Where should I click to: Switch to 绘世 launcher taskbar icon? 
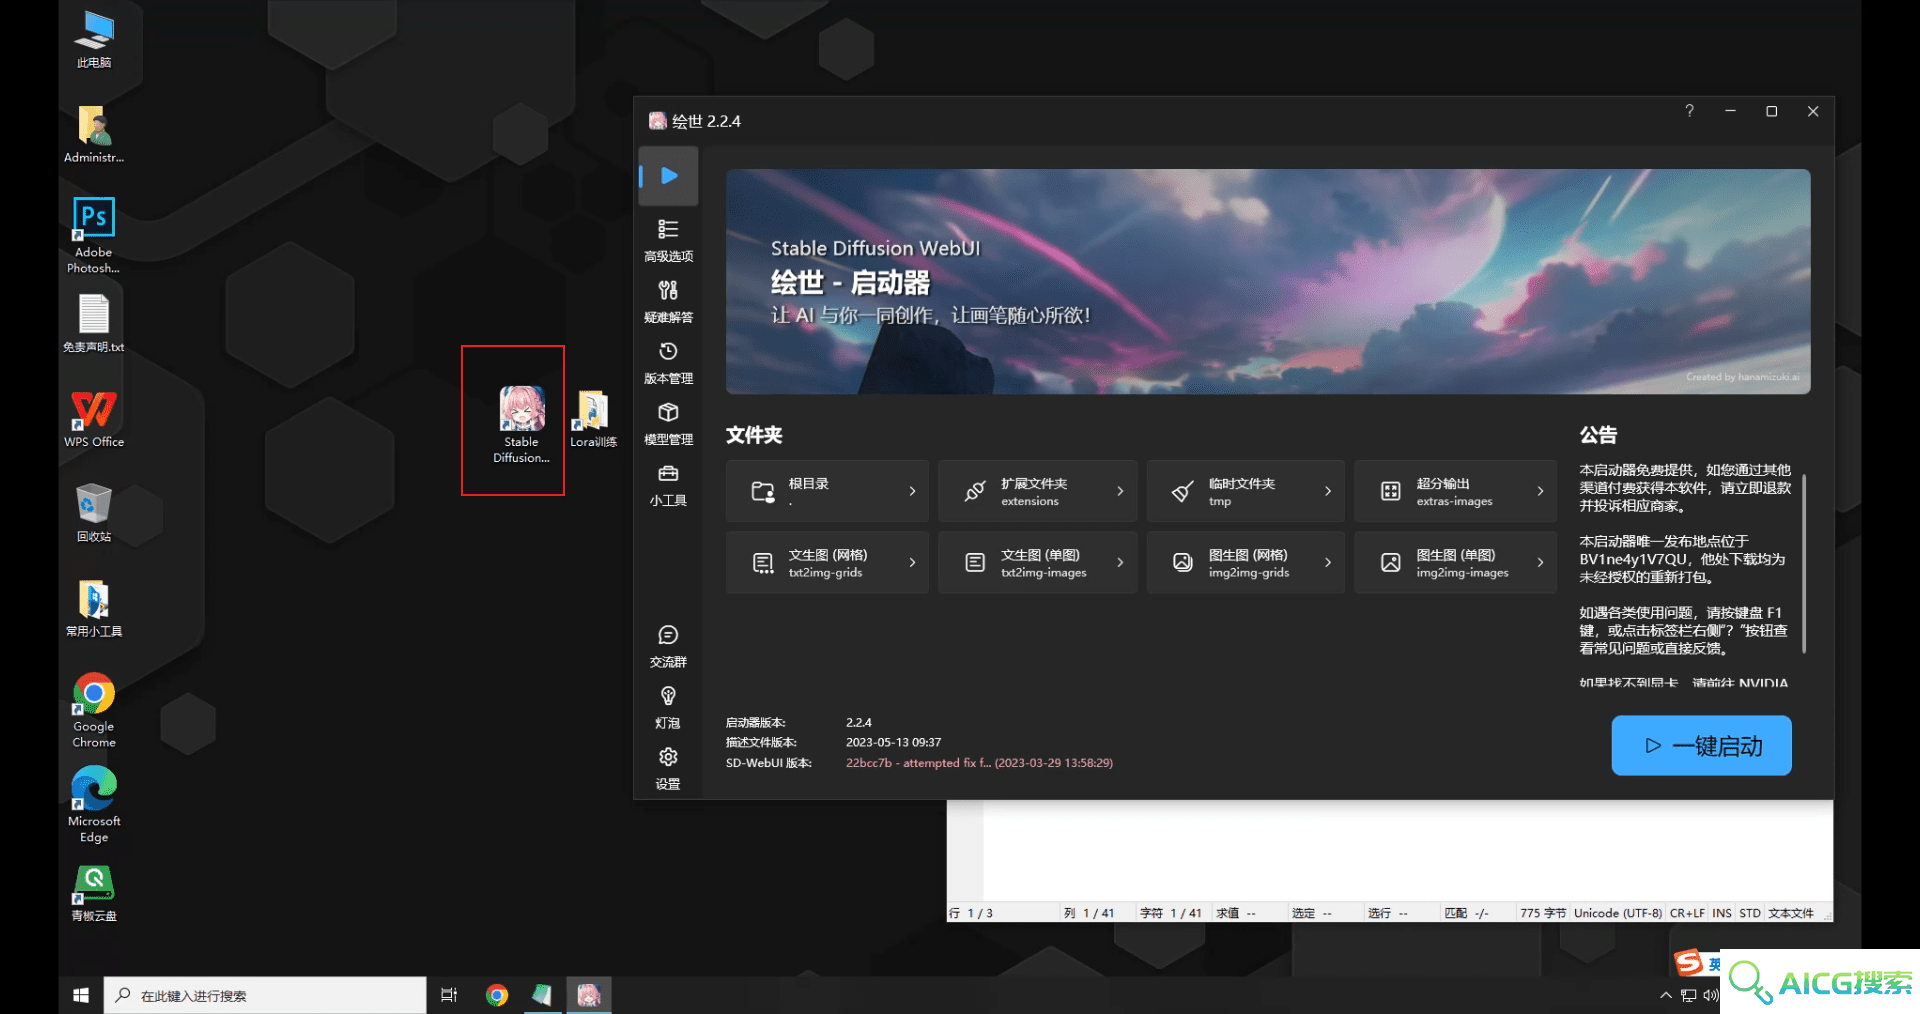point(589,995)
